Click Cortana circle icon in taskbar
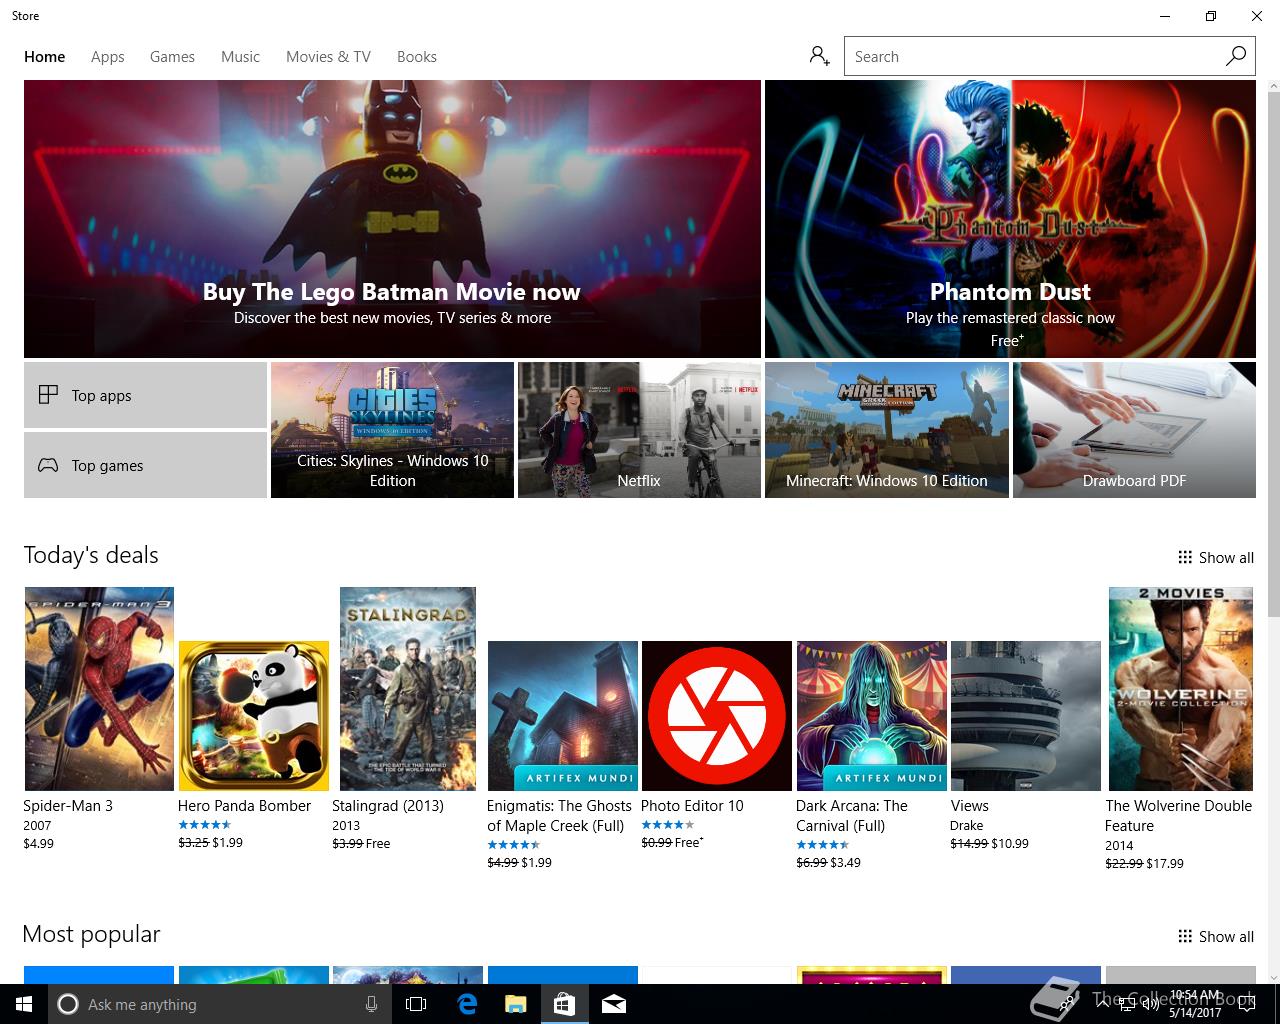1280x1024 pixels. click(68, 1004)
